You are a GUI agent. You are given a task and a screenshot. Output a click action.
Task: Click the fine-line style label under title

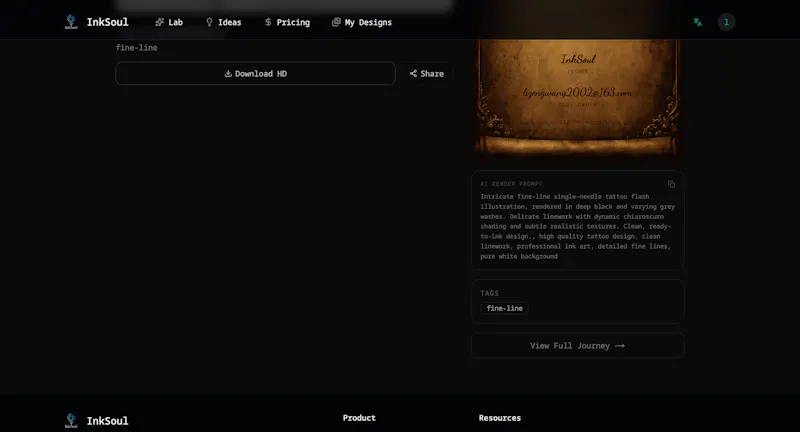137,47
